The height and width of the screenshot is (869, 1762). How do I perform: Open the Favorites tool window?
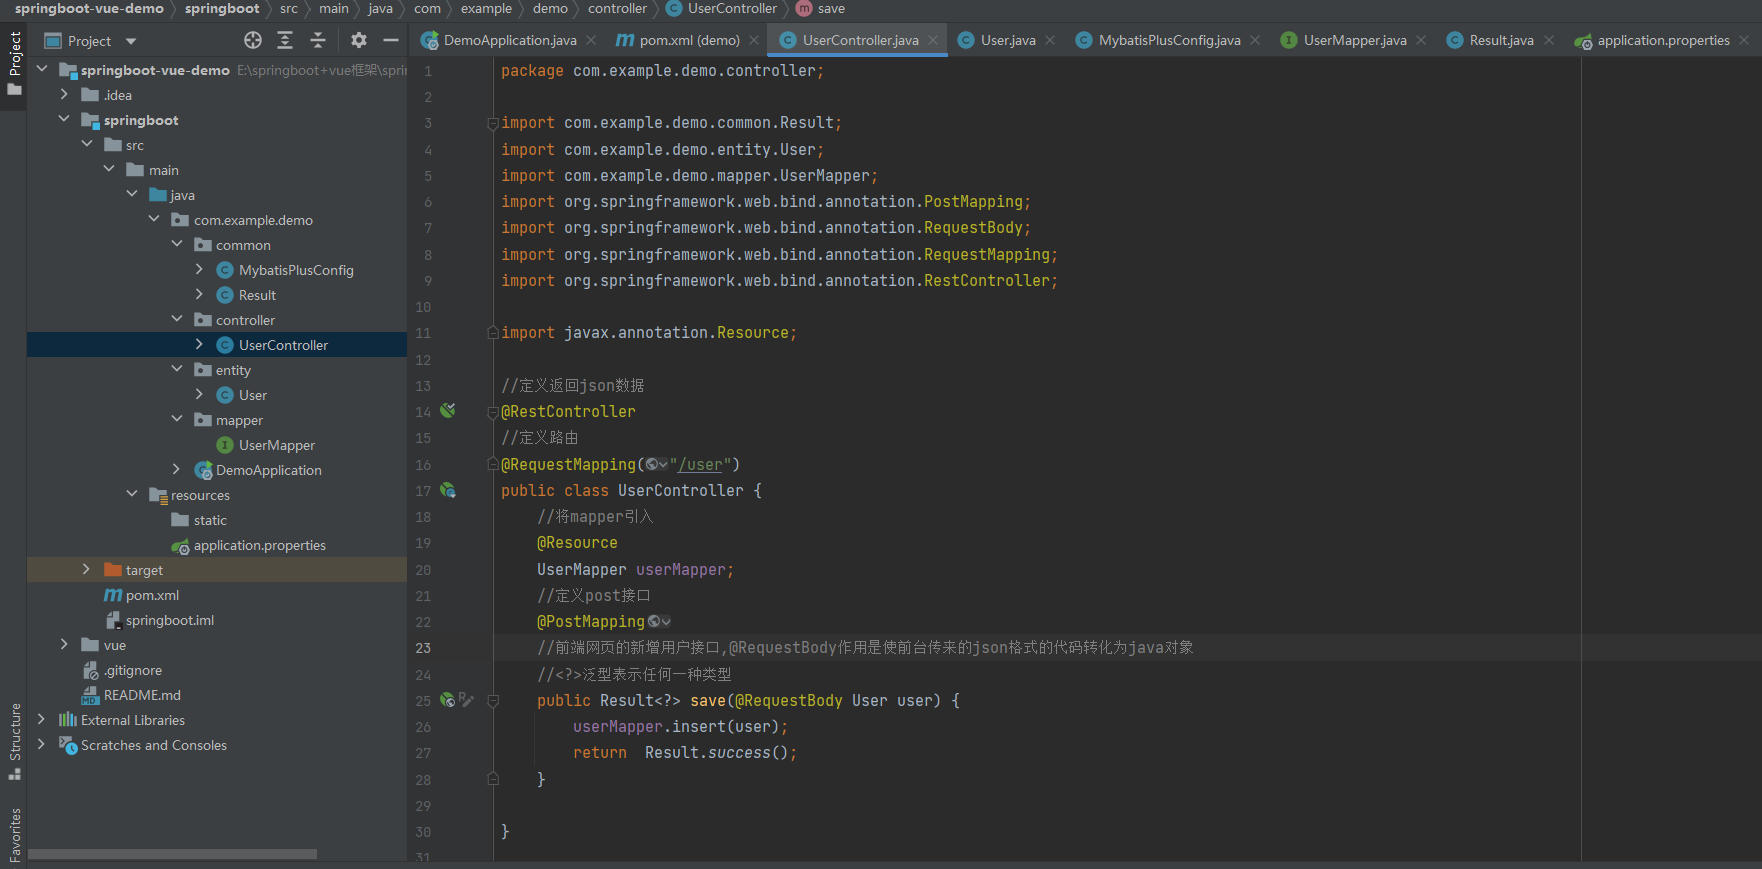click(14, 834)
